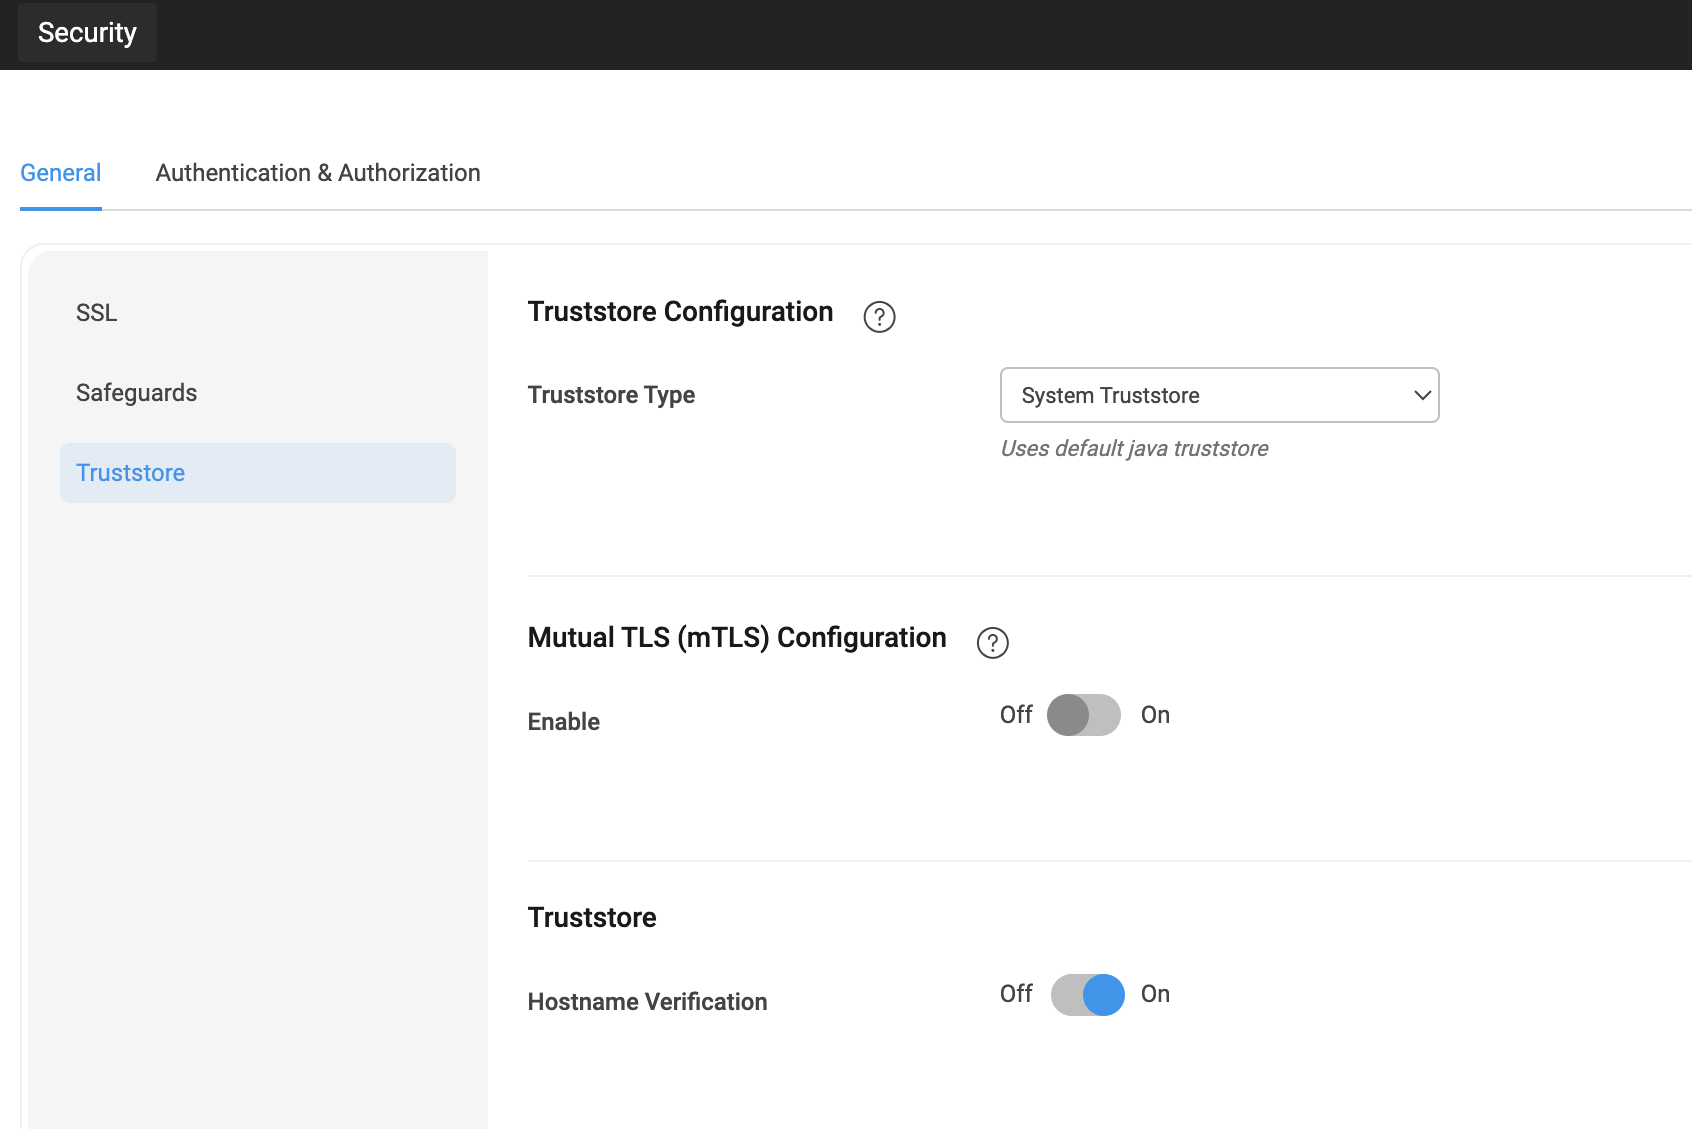Switch to the Authentication & Authorization tab
The image size is (1692, 1129).
point(317,172)
